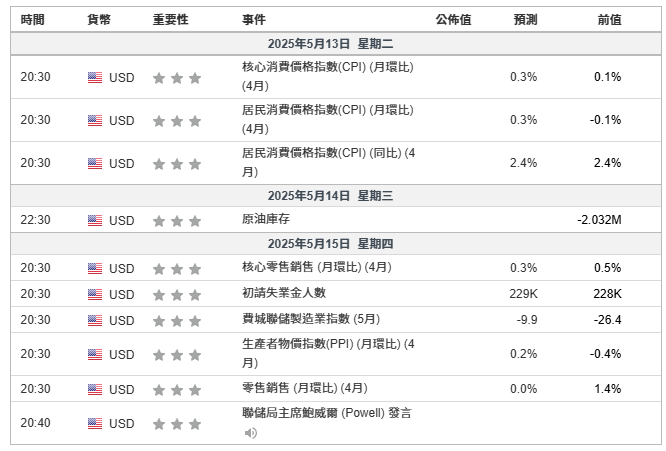666x451 pixels.
Task: Click the 2025年5月14日 星期三 date row
Action: tap(336, 196)
